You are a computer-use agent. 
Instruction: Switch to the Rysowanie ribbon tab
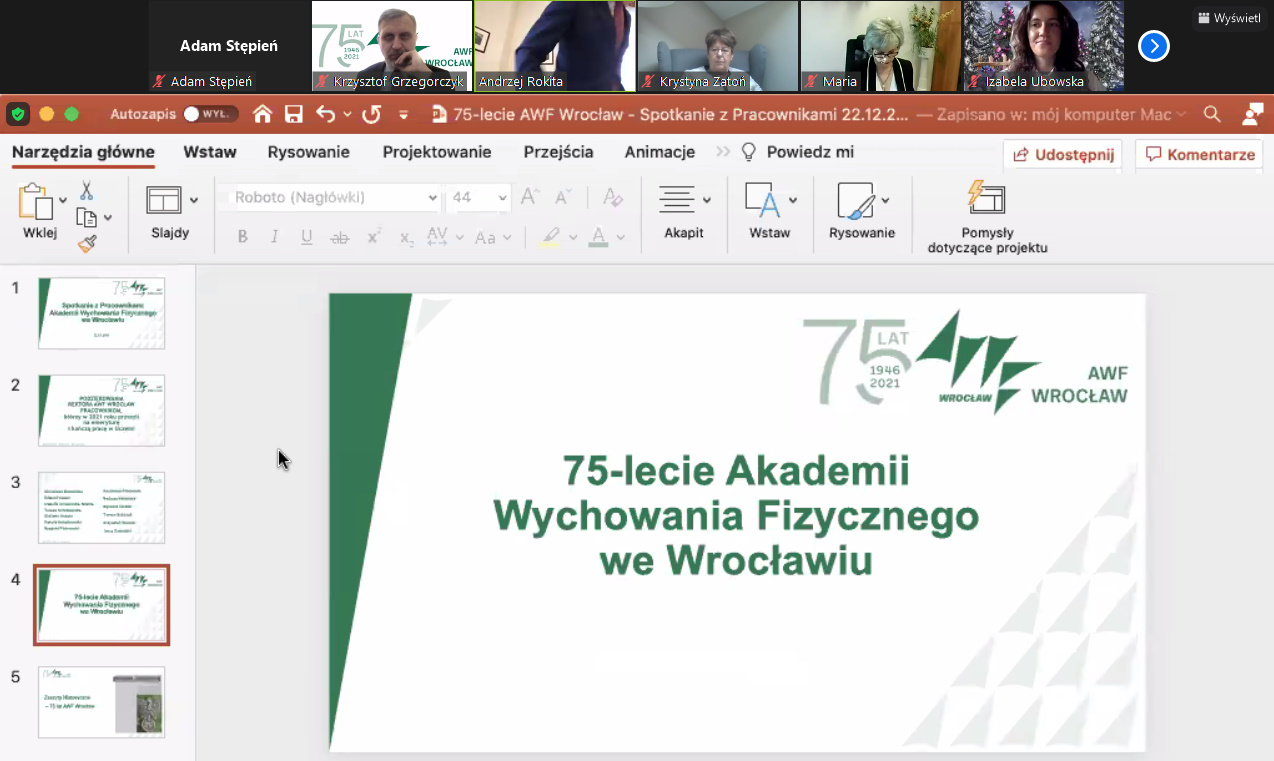309,152
